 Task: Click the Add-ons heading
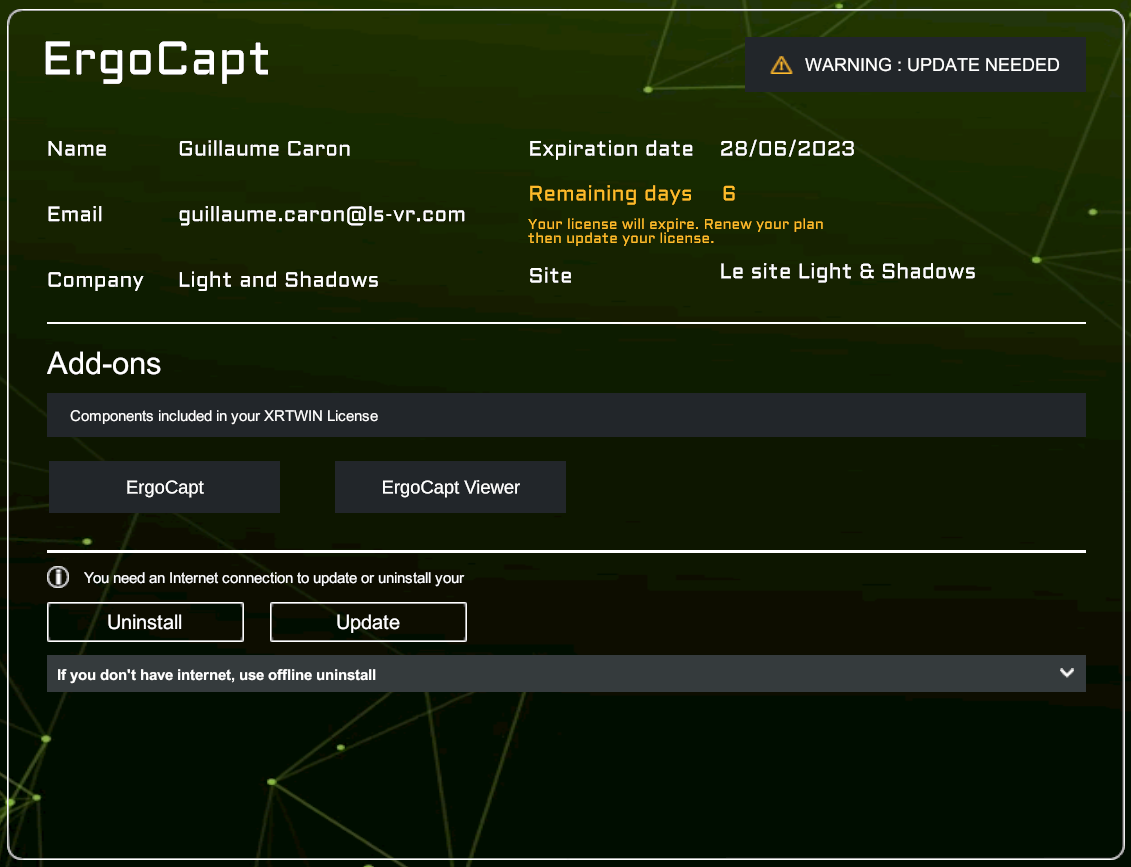(104, 364)
